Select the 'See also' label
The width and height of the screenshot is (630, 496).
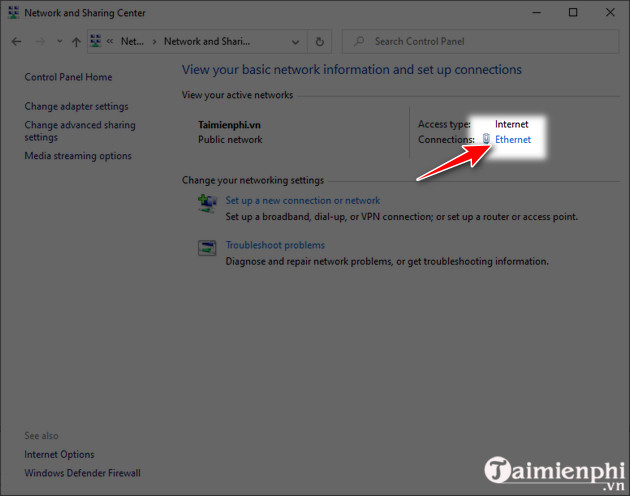click(x=41, y=436)
